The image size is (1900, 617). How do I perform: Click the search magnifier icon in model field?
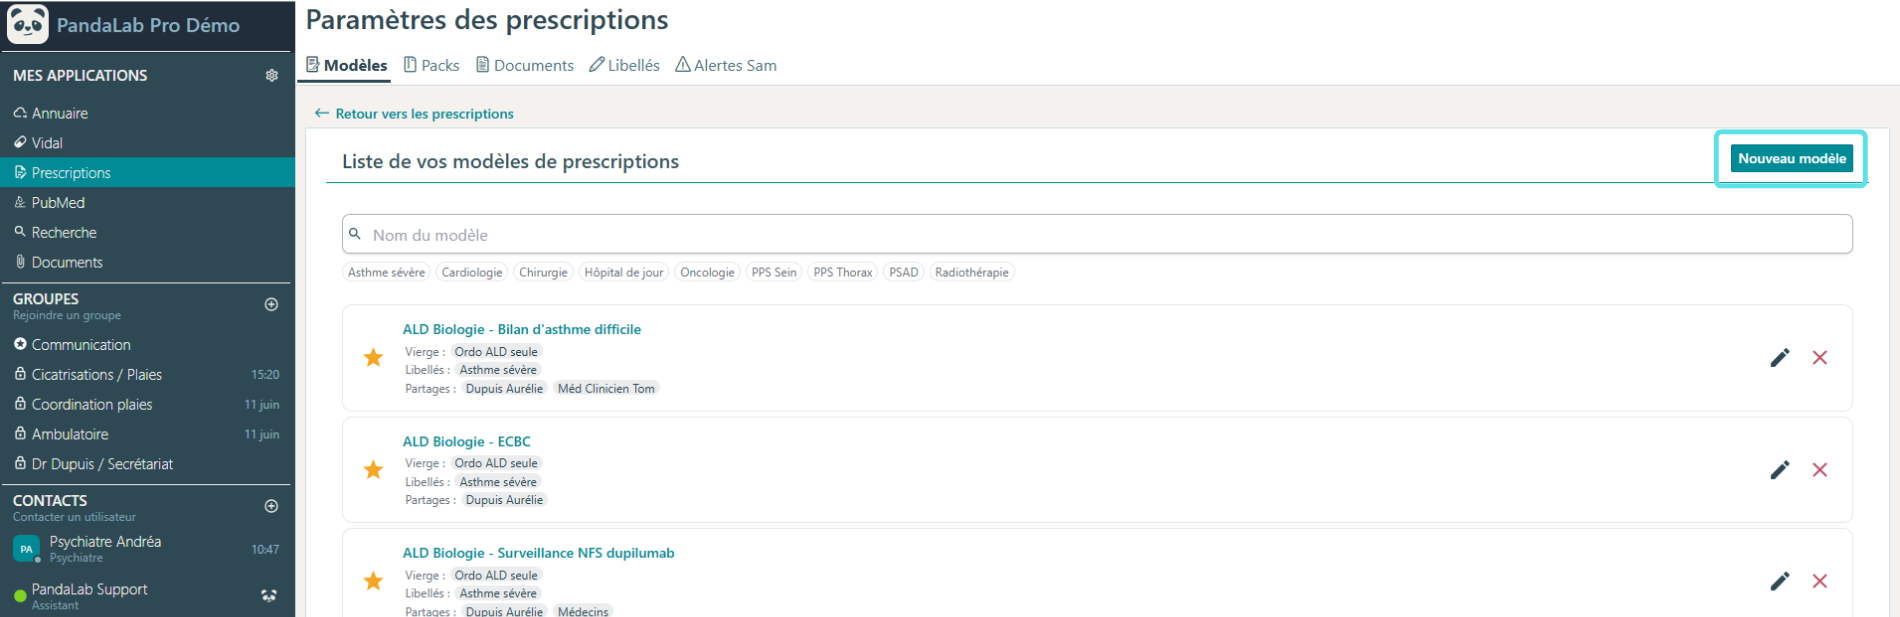[355, 234]
